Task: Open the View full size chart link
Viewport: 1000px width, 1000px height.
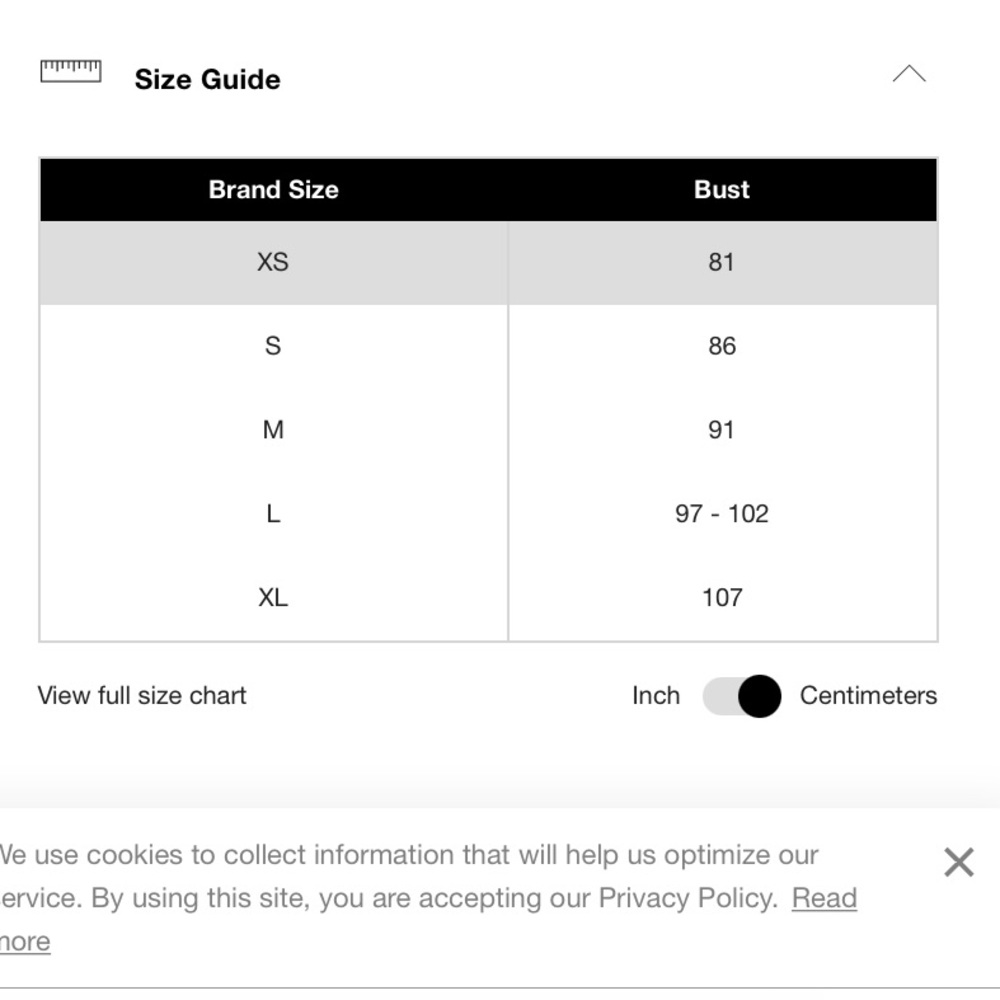Action: tap(142, 696)
